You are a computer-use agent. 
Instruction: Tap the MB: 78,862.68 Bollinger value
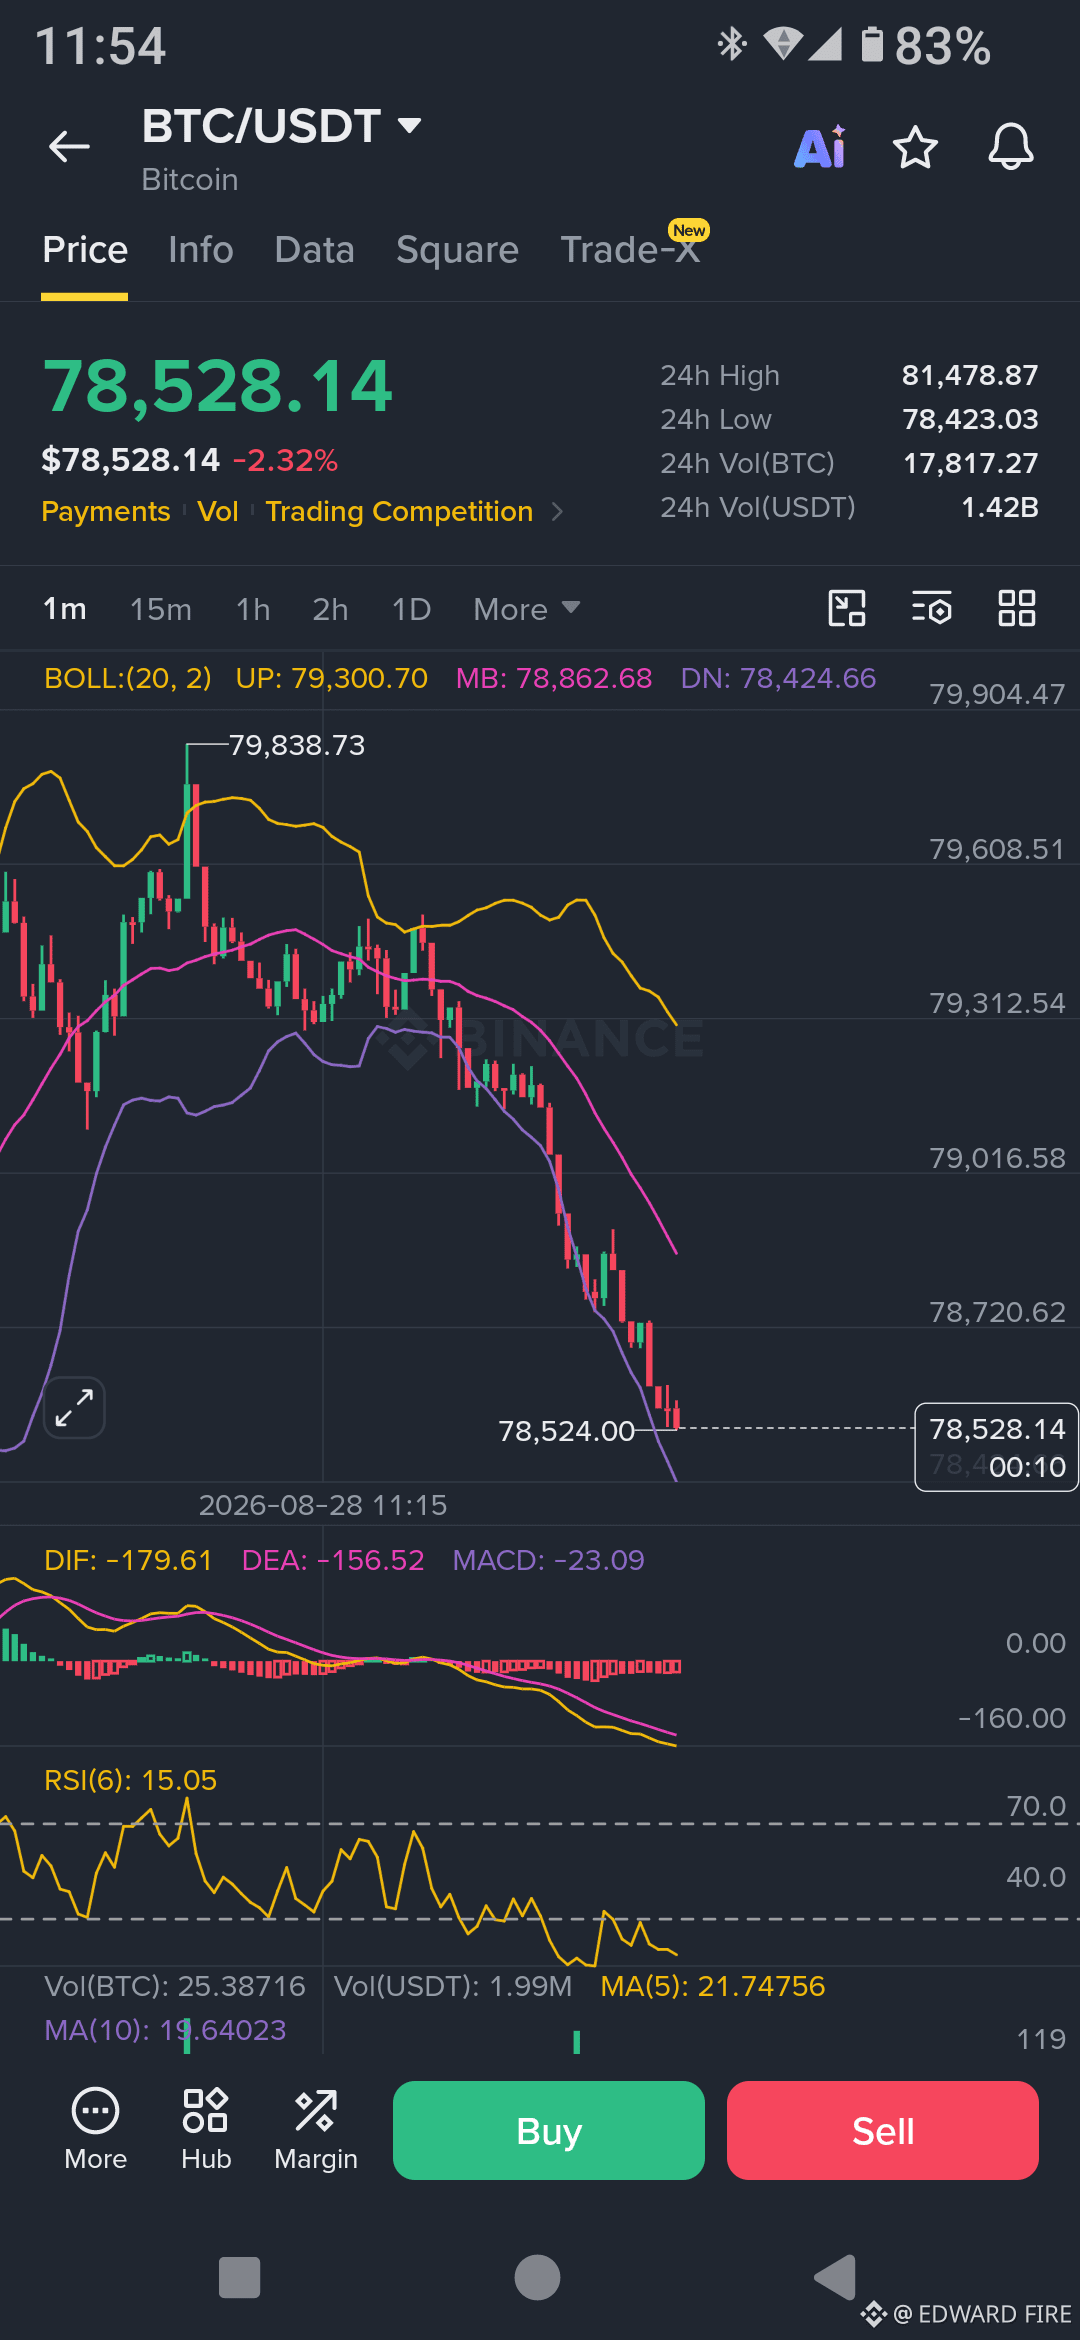point(554,678)
